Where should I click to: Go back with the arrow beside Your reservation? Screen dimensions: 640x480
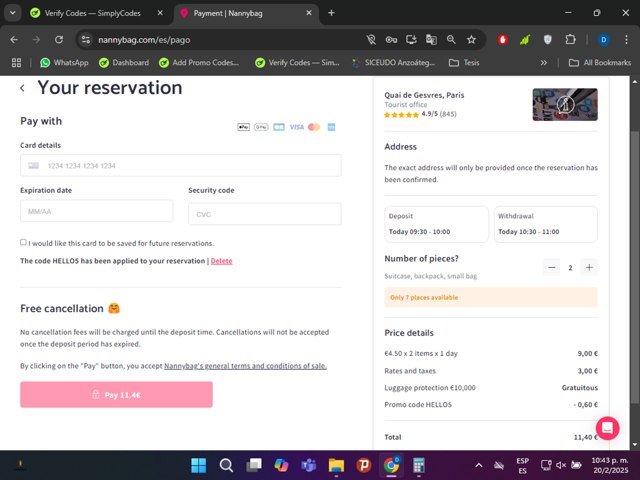pos(22,88)
